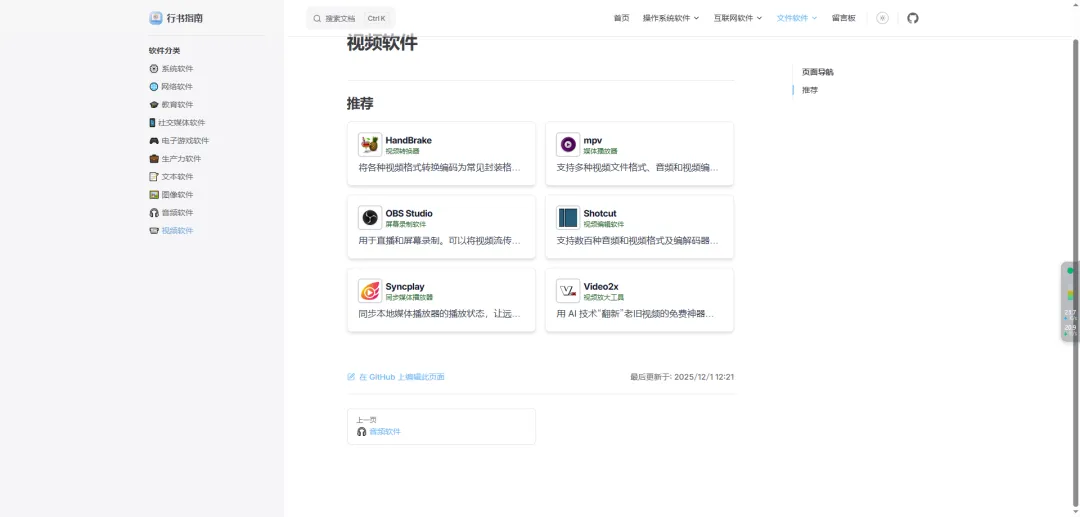
Task: Toggle the light/dark theme switch
Action: tap(882, 18)
